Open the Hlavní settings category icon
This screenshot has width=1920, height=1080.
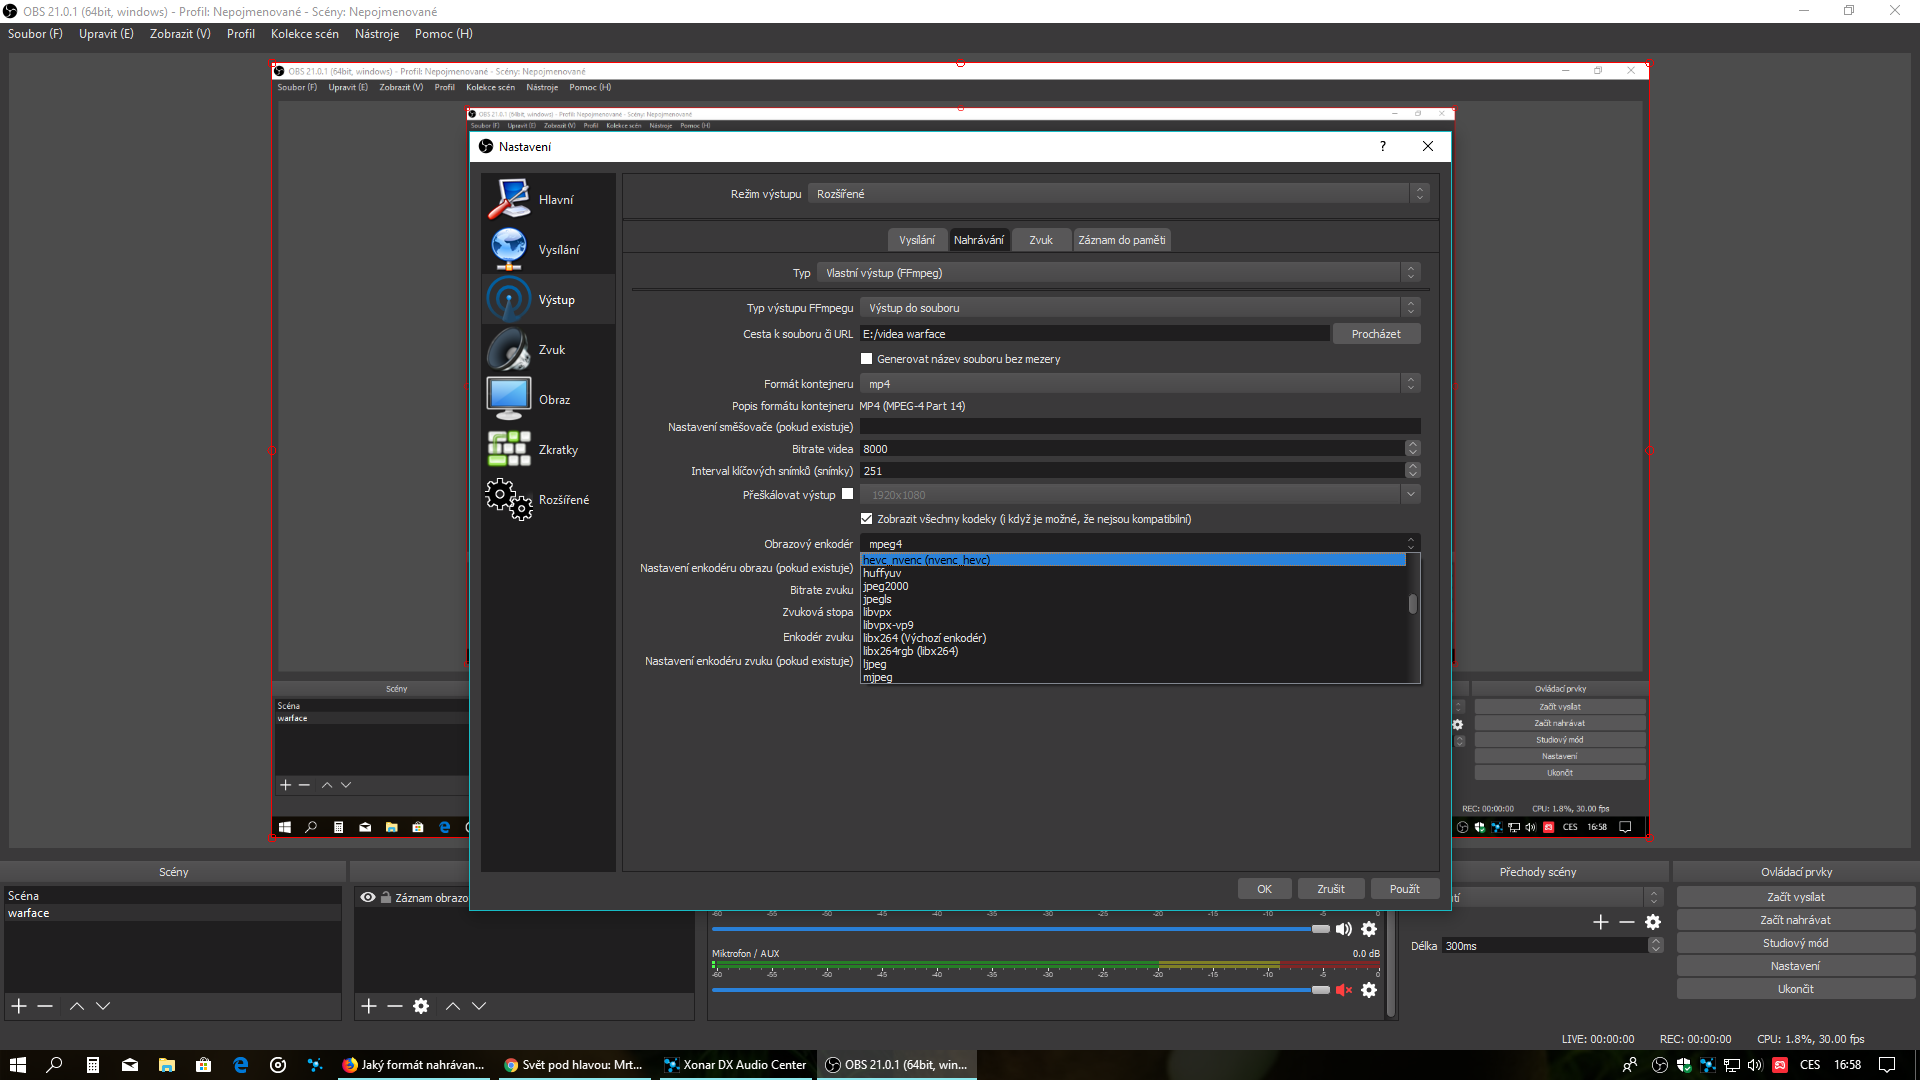(509, 199)
